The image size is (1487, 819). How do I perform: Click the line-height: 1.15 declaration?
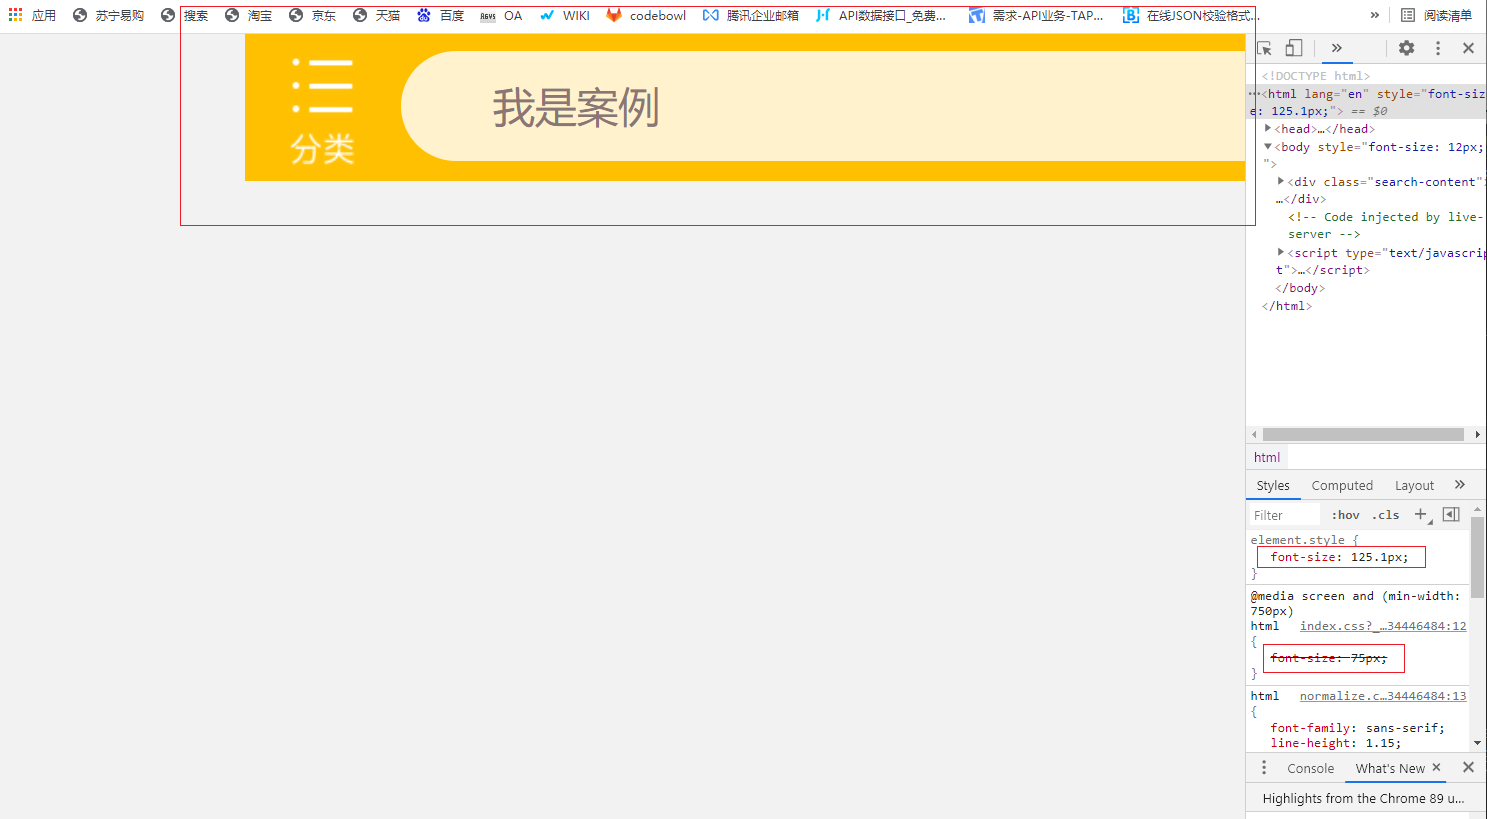tap(1335, 743)
